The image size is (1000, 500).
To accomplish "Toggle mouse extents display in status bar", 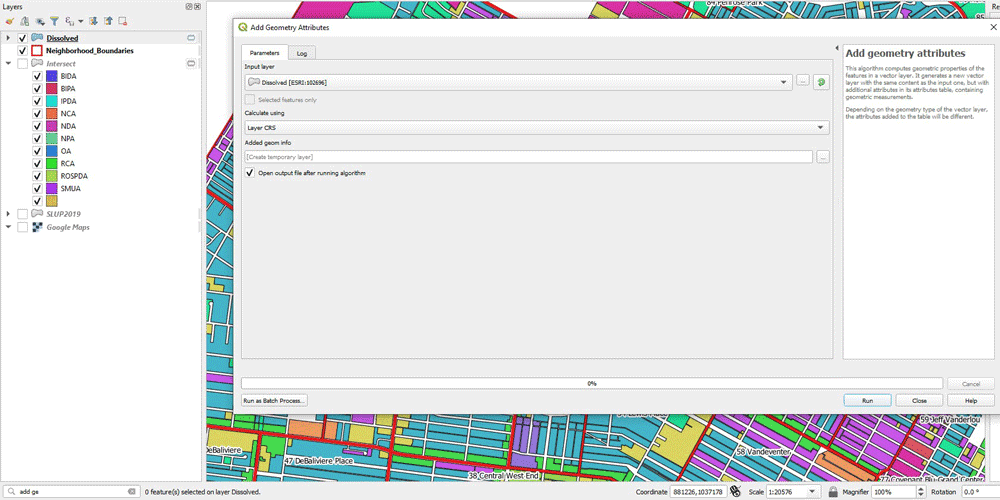I will tap(735, 492).
